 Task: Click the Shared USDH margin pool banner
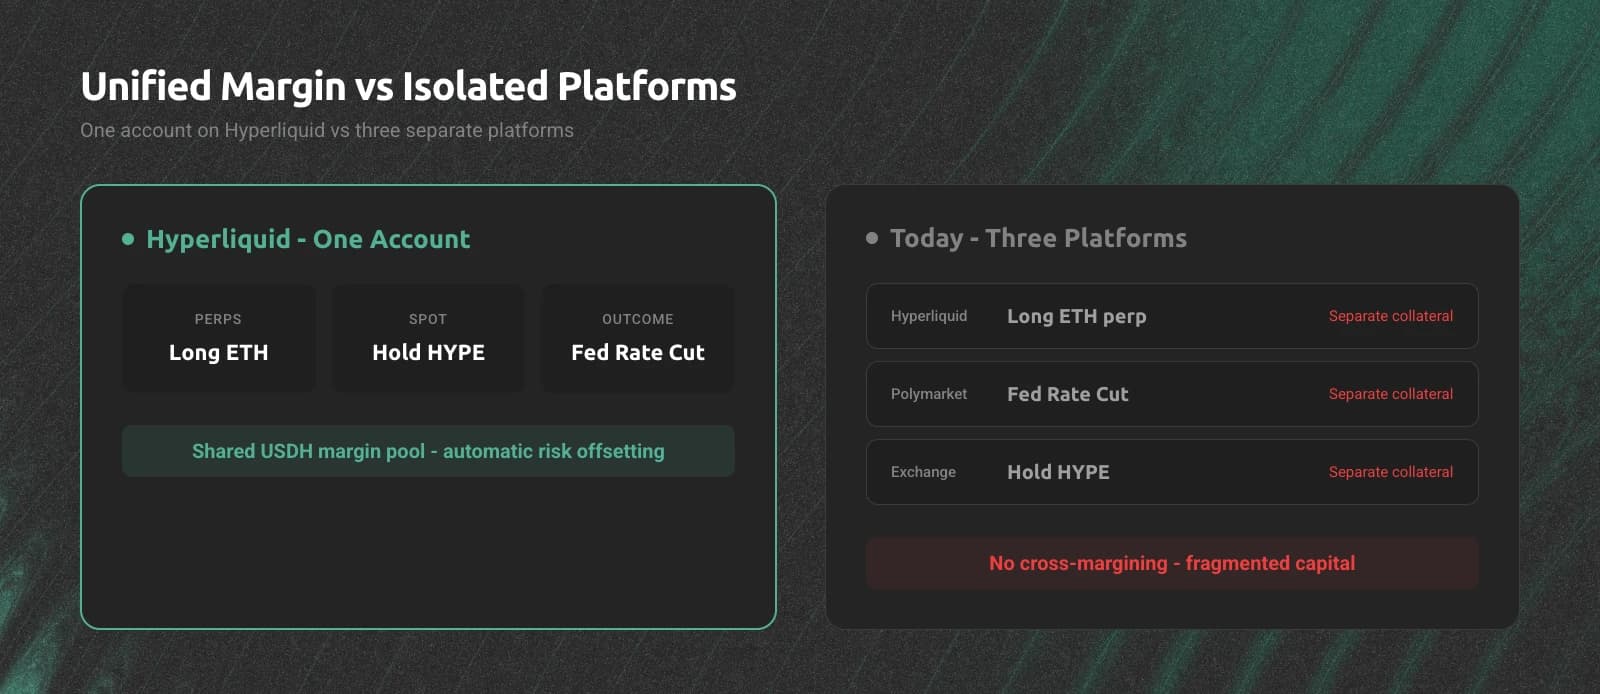click(428, 451)
